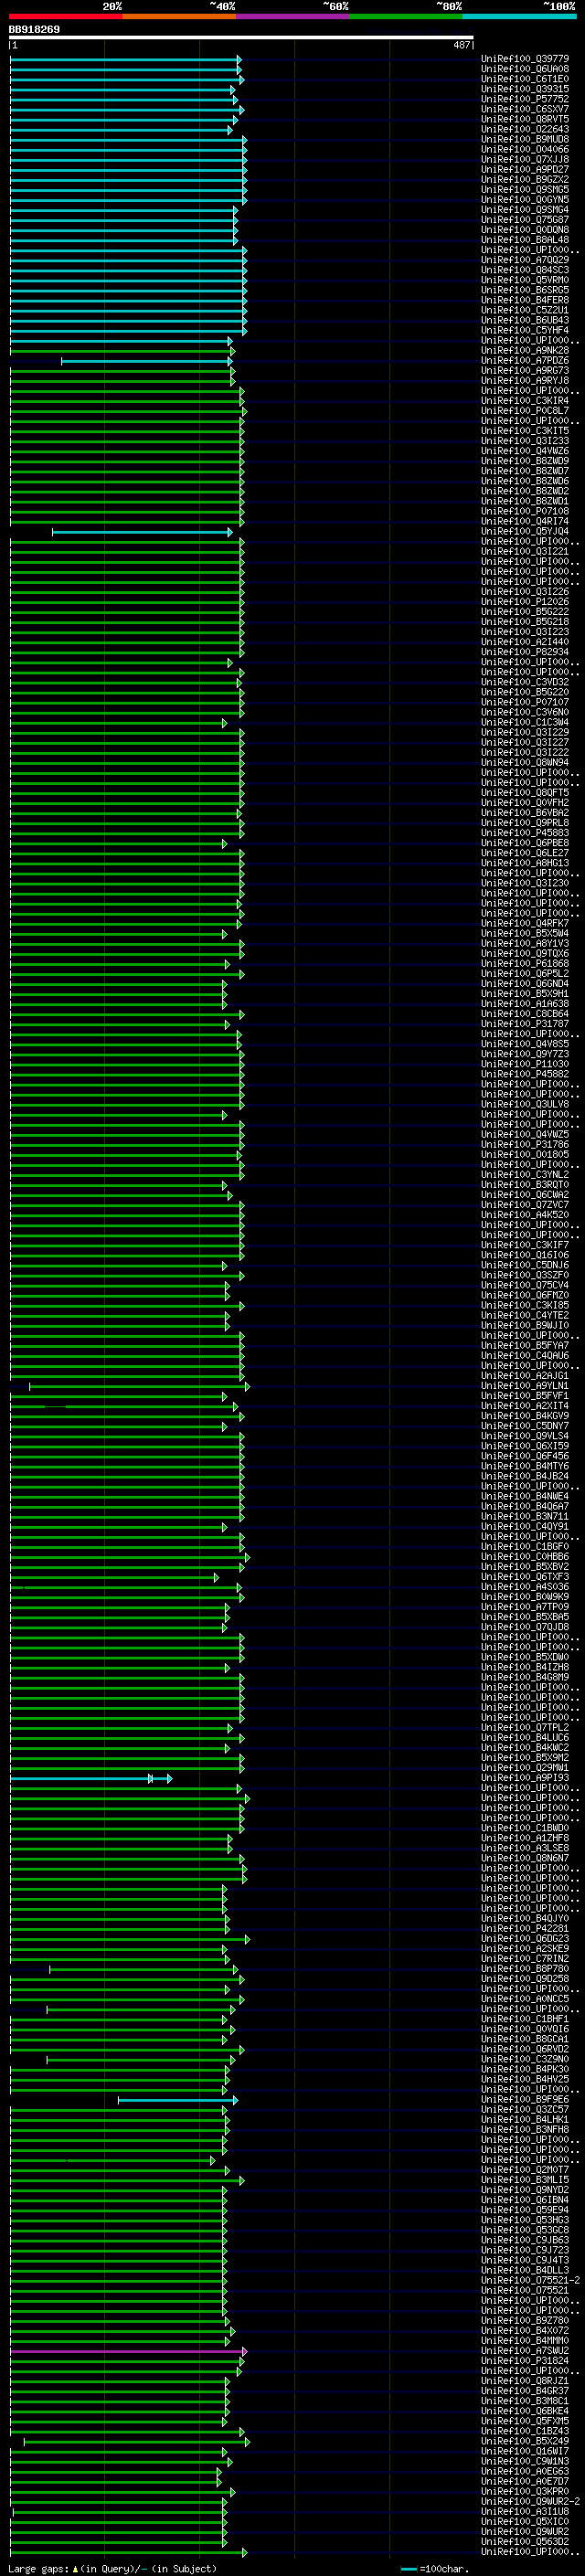The height and width of the screenshot is (2576, 585).
Task: Select label UniRef100_Q29MW1
Action: (525, 1767)
